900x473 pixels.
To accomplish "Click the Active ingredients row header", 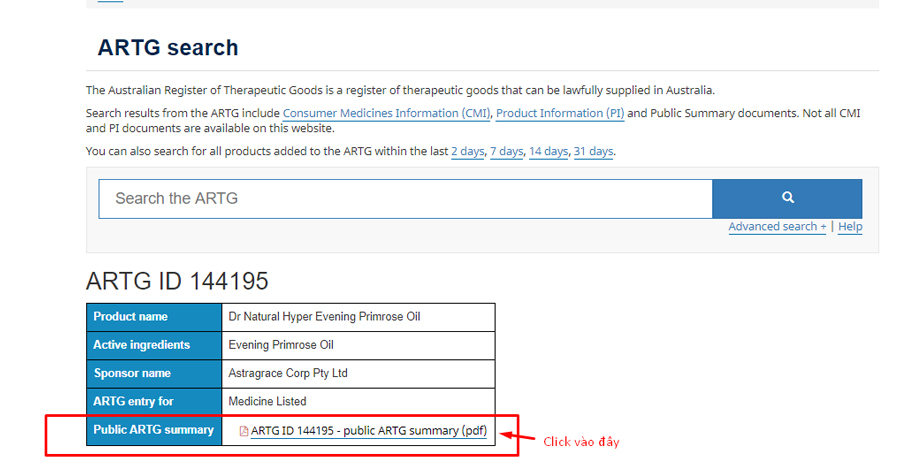I will 154,346.
